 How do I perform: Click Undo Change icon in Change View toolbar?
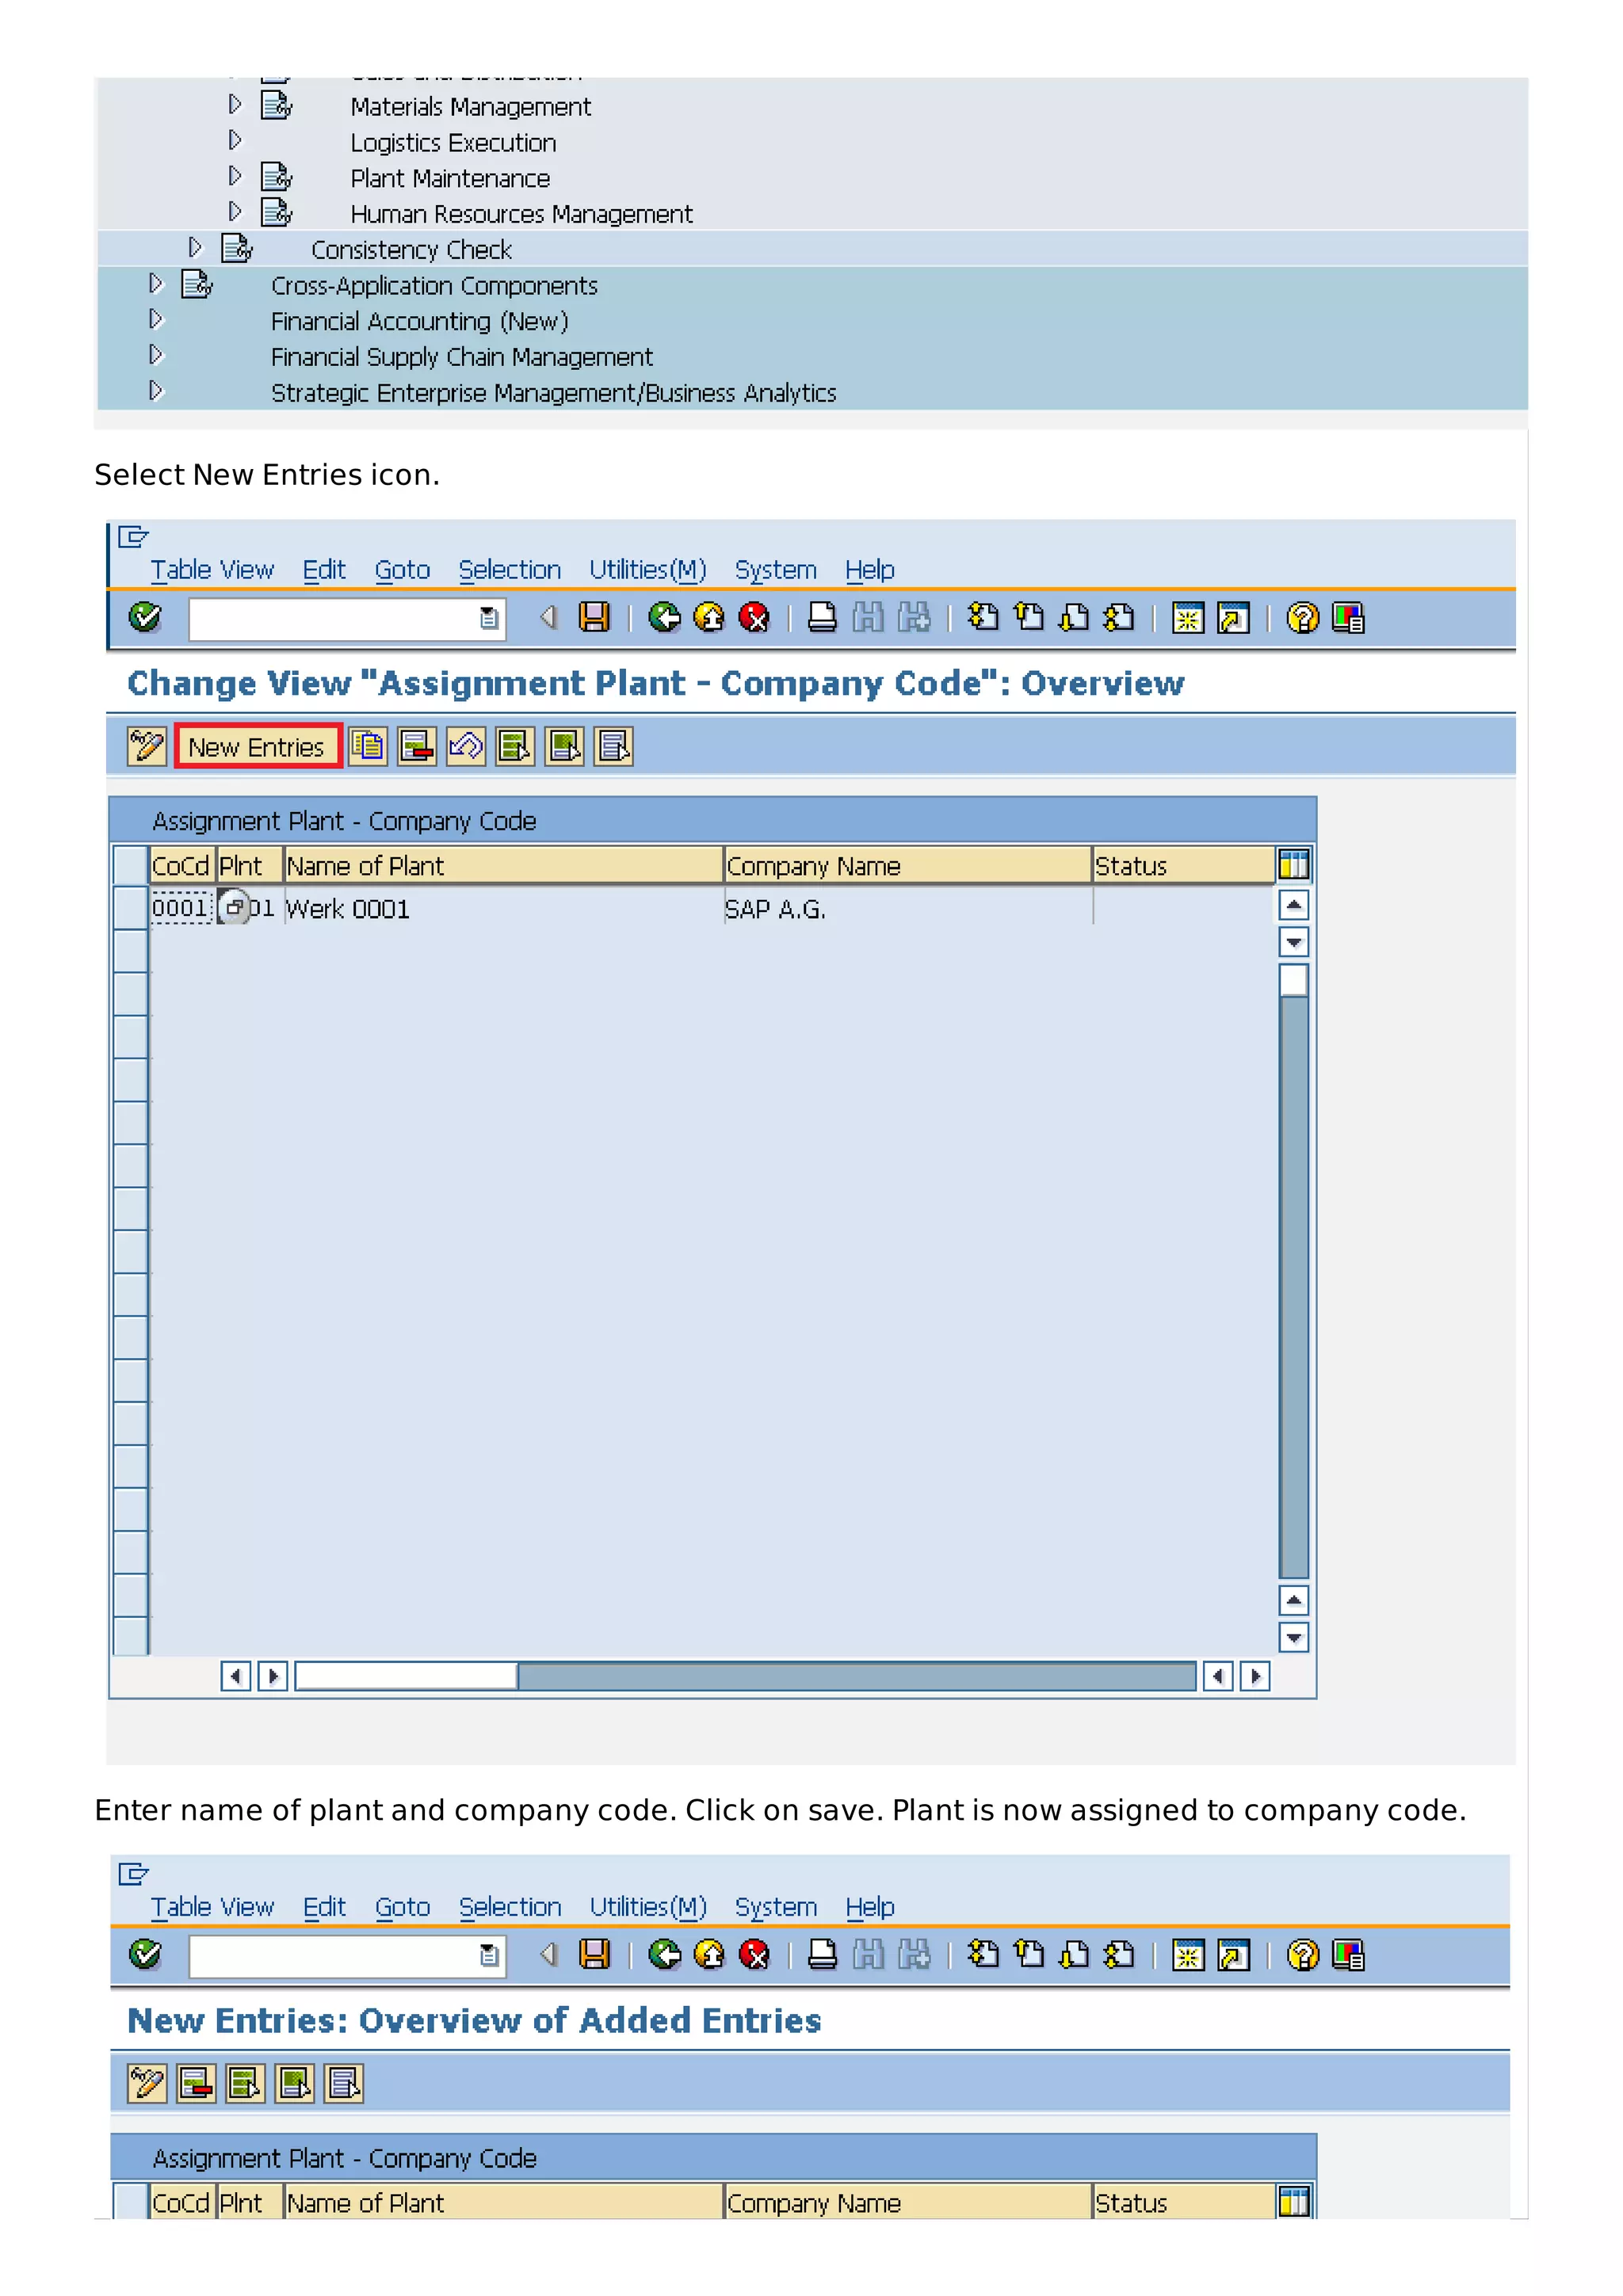[466, 746]
